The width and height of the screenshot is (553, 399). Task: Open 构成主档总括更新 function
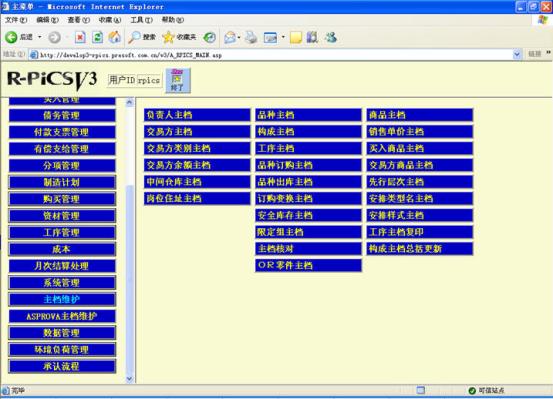(420, 249)
